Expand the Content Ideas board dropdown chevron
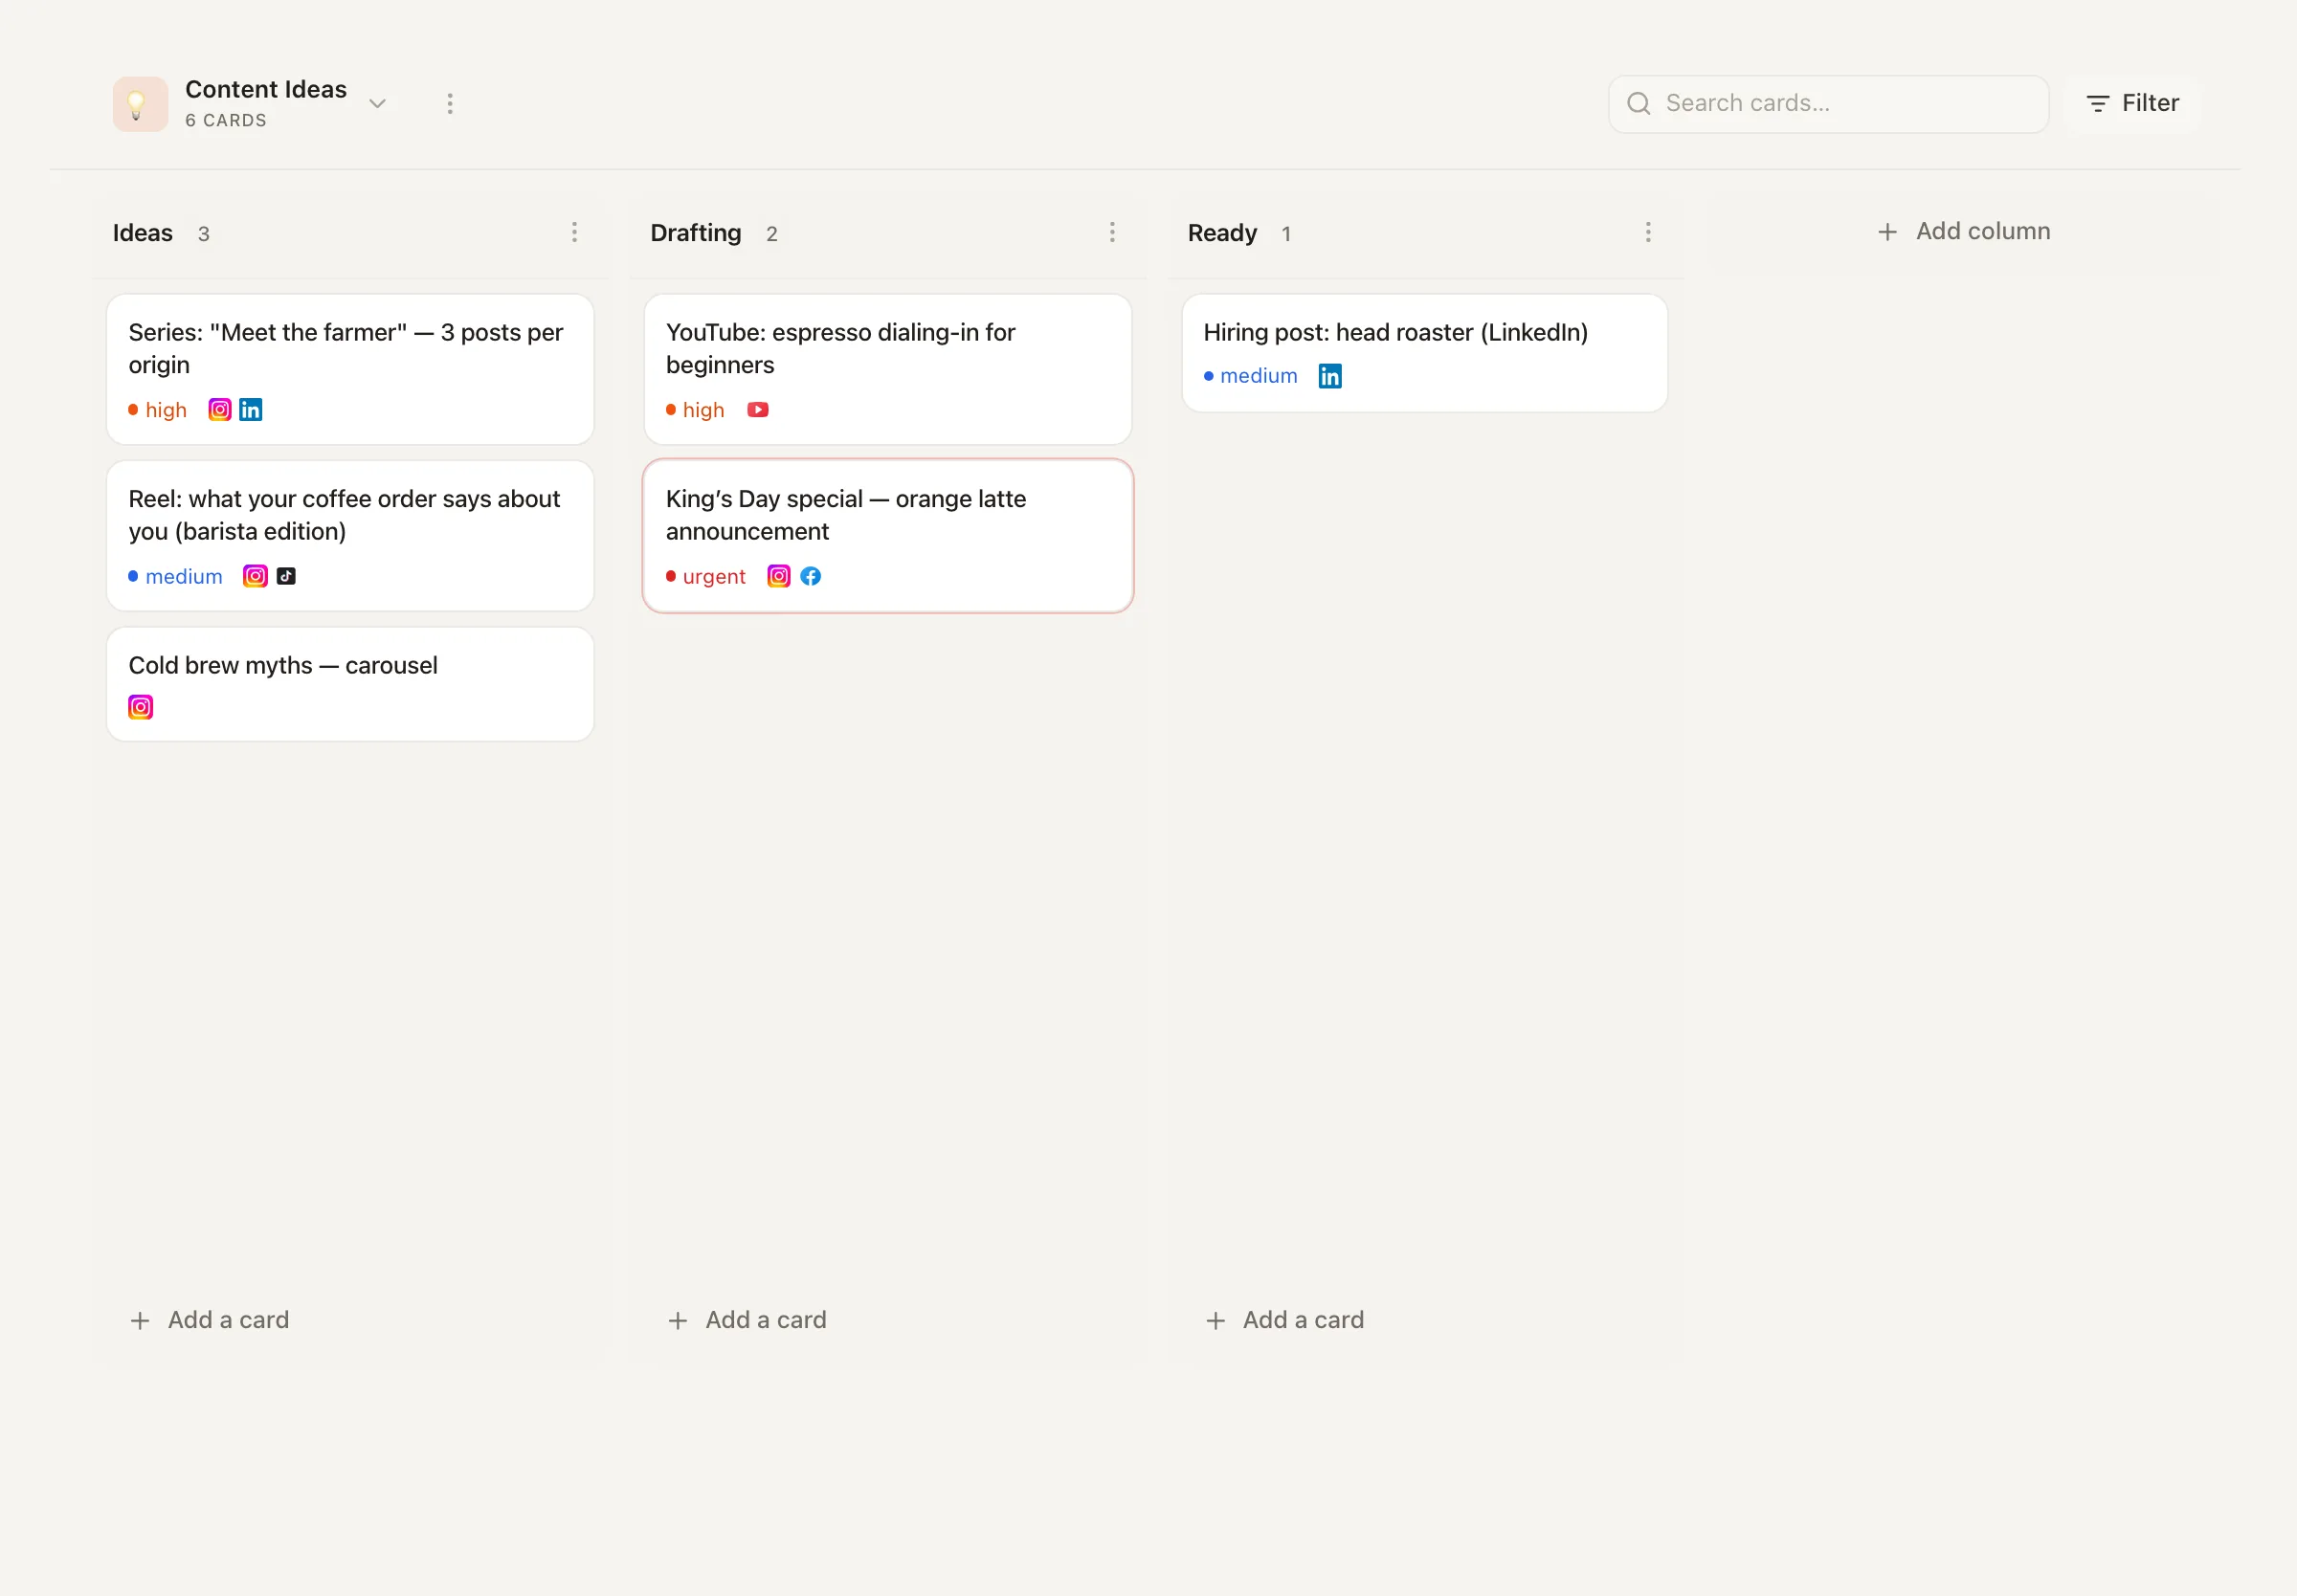 coord(377,104)
